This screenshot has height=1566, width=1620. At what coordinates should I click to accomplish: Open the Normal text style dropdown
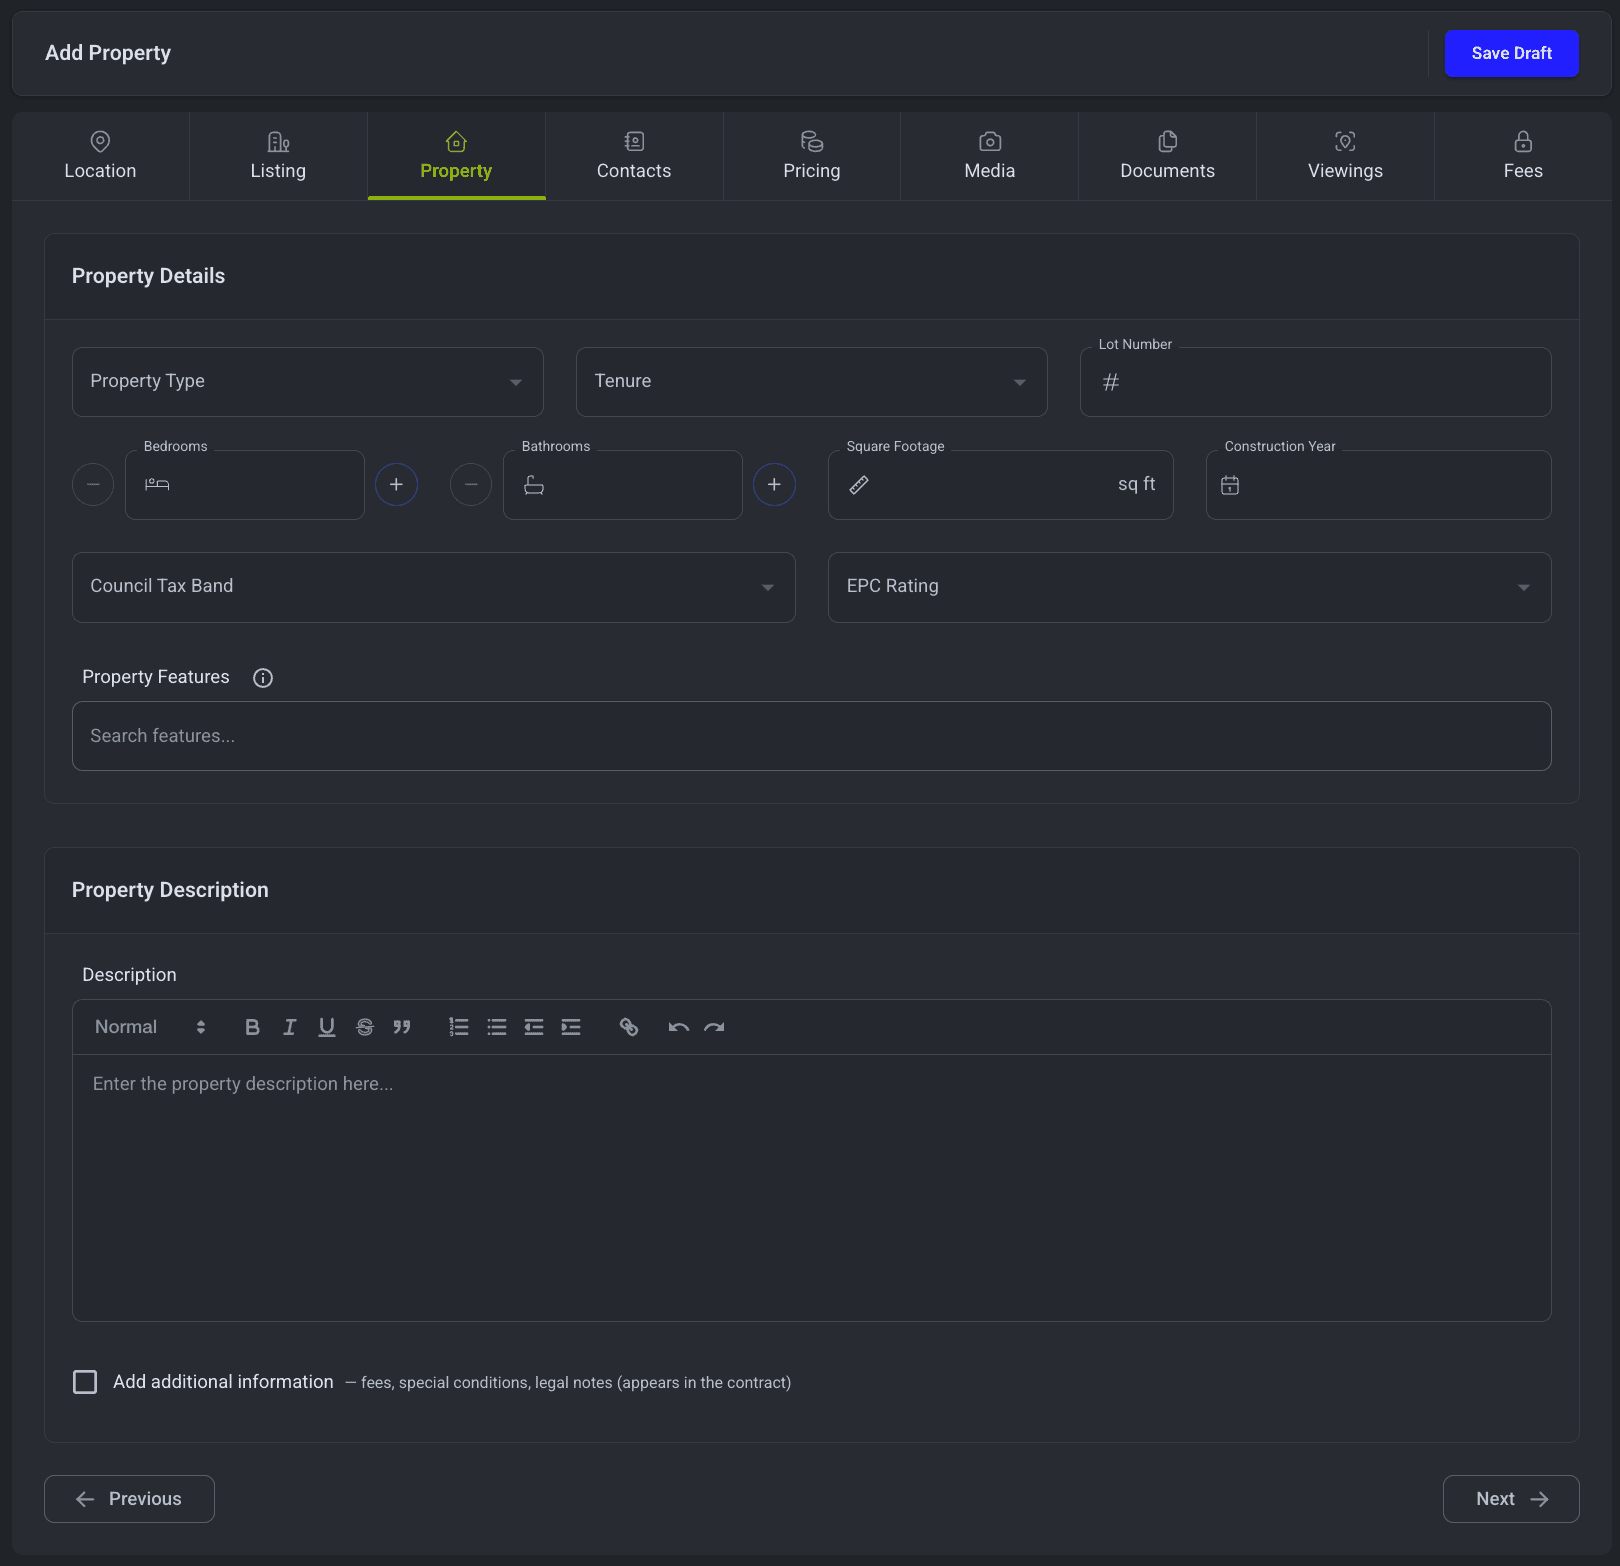tap(150, 1027)
